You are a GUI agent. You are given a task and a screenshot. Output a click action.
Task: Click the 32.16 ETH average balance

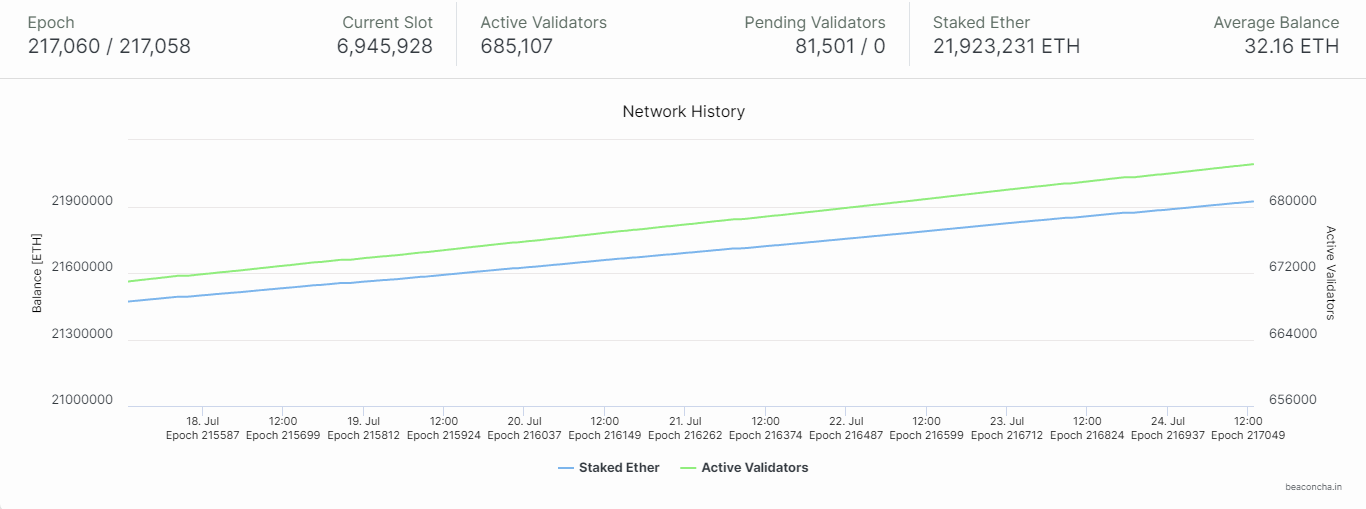1291,46
